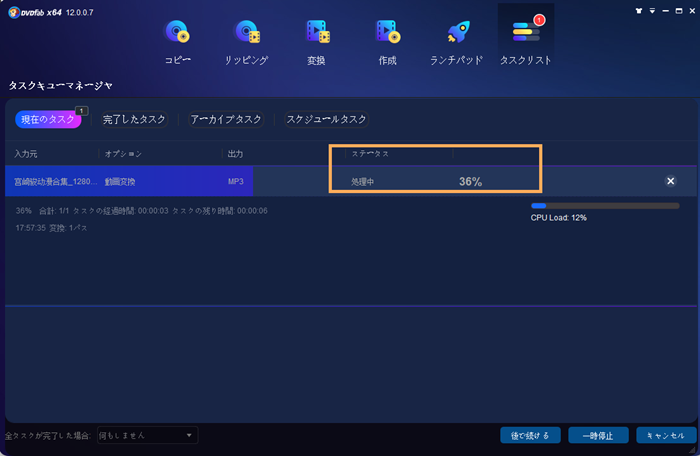Viewport: 700px width, 456px height.
Task: Switch to the 完了したタスク tab
Action: [134, 119]
